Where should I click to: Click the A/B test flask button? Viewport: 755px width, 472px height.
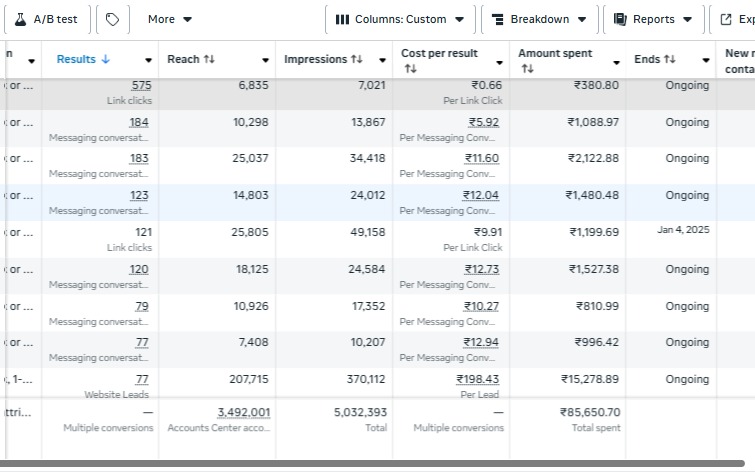46,19
